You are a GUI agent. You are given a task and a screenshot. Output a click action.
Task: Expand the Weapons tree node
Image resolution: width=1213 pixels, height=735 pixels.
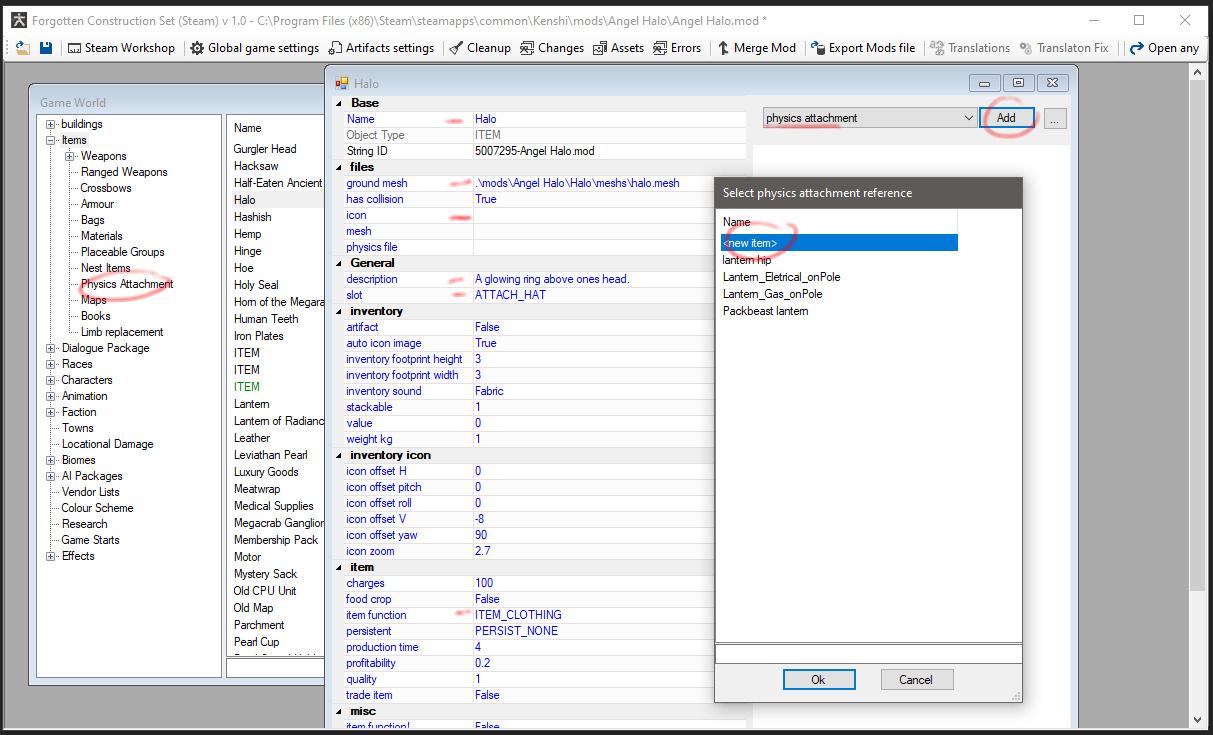(x=70, y=156)
